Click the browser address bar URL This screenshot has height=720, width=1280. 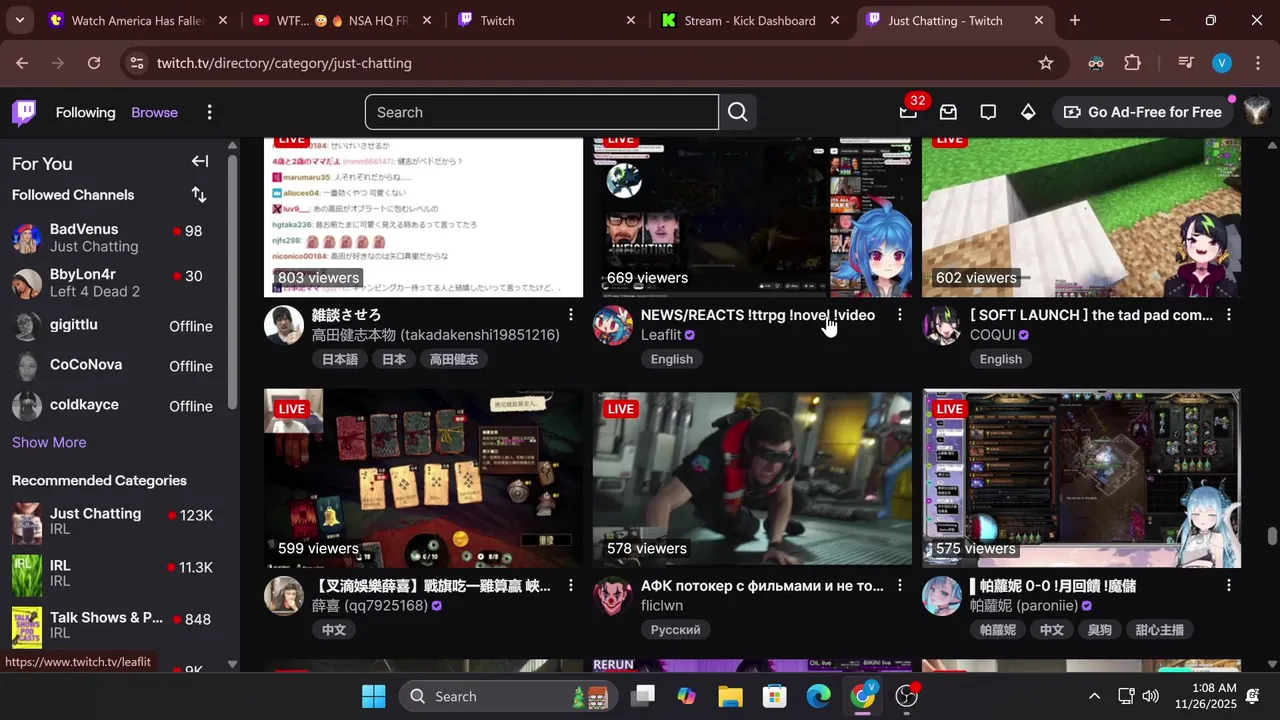pos(284,63)
